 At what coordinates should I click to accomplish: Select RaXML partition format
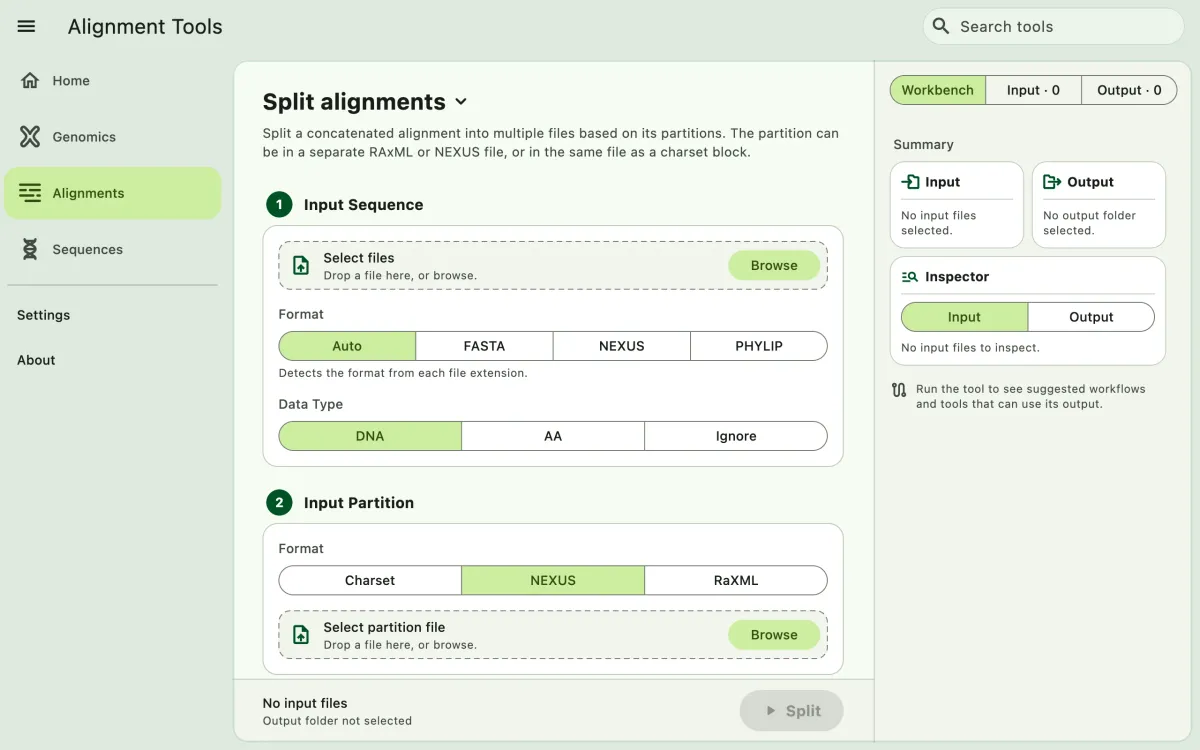tap(736, 580)
